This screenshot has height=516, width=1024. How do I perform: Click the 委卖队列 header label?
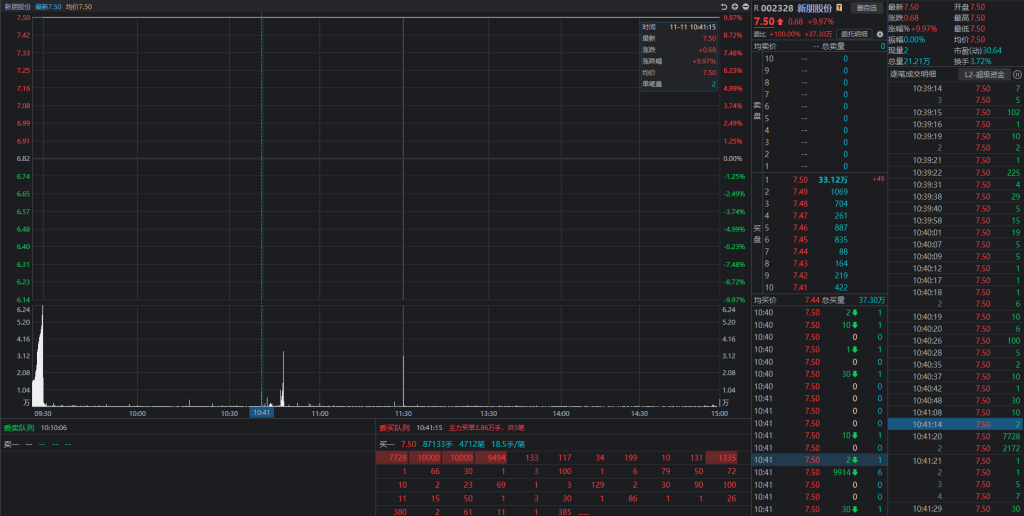coord(18,427)
